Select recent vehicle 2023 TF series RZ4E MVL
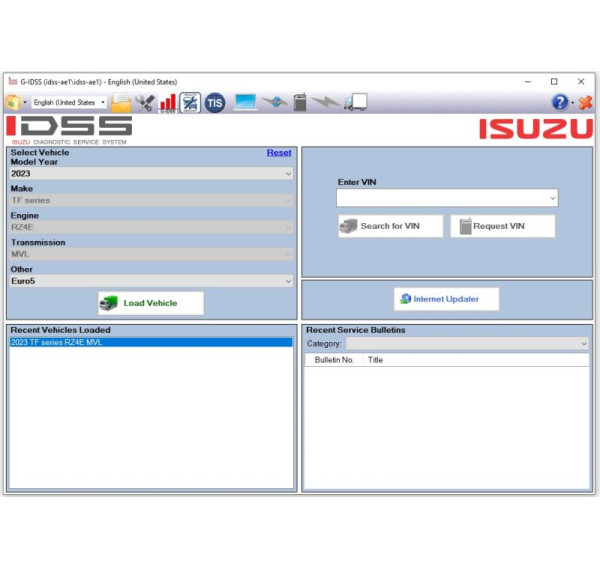The width and height of the screenshot is (600, 569). 151,342
